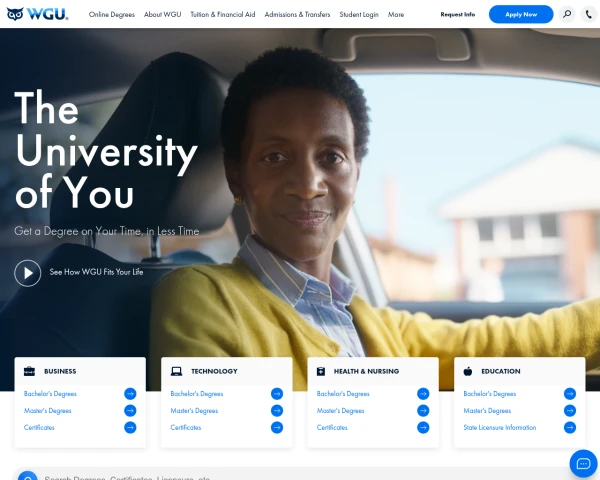Expand the More menu
This screenshot has width=600, height=480.
[x=396, y=15]
